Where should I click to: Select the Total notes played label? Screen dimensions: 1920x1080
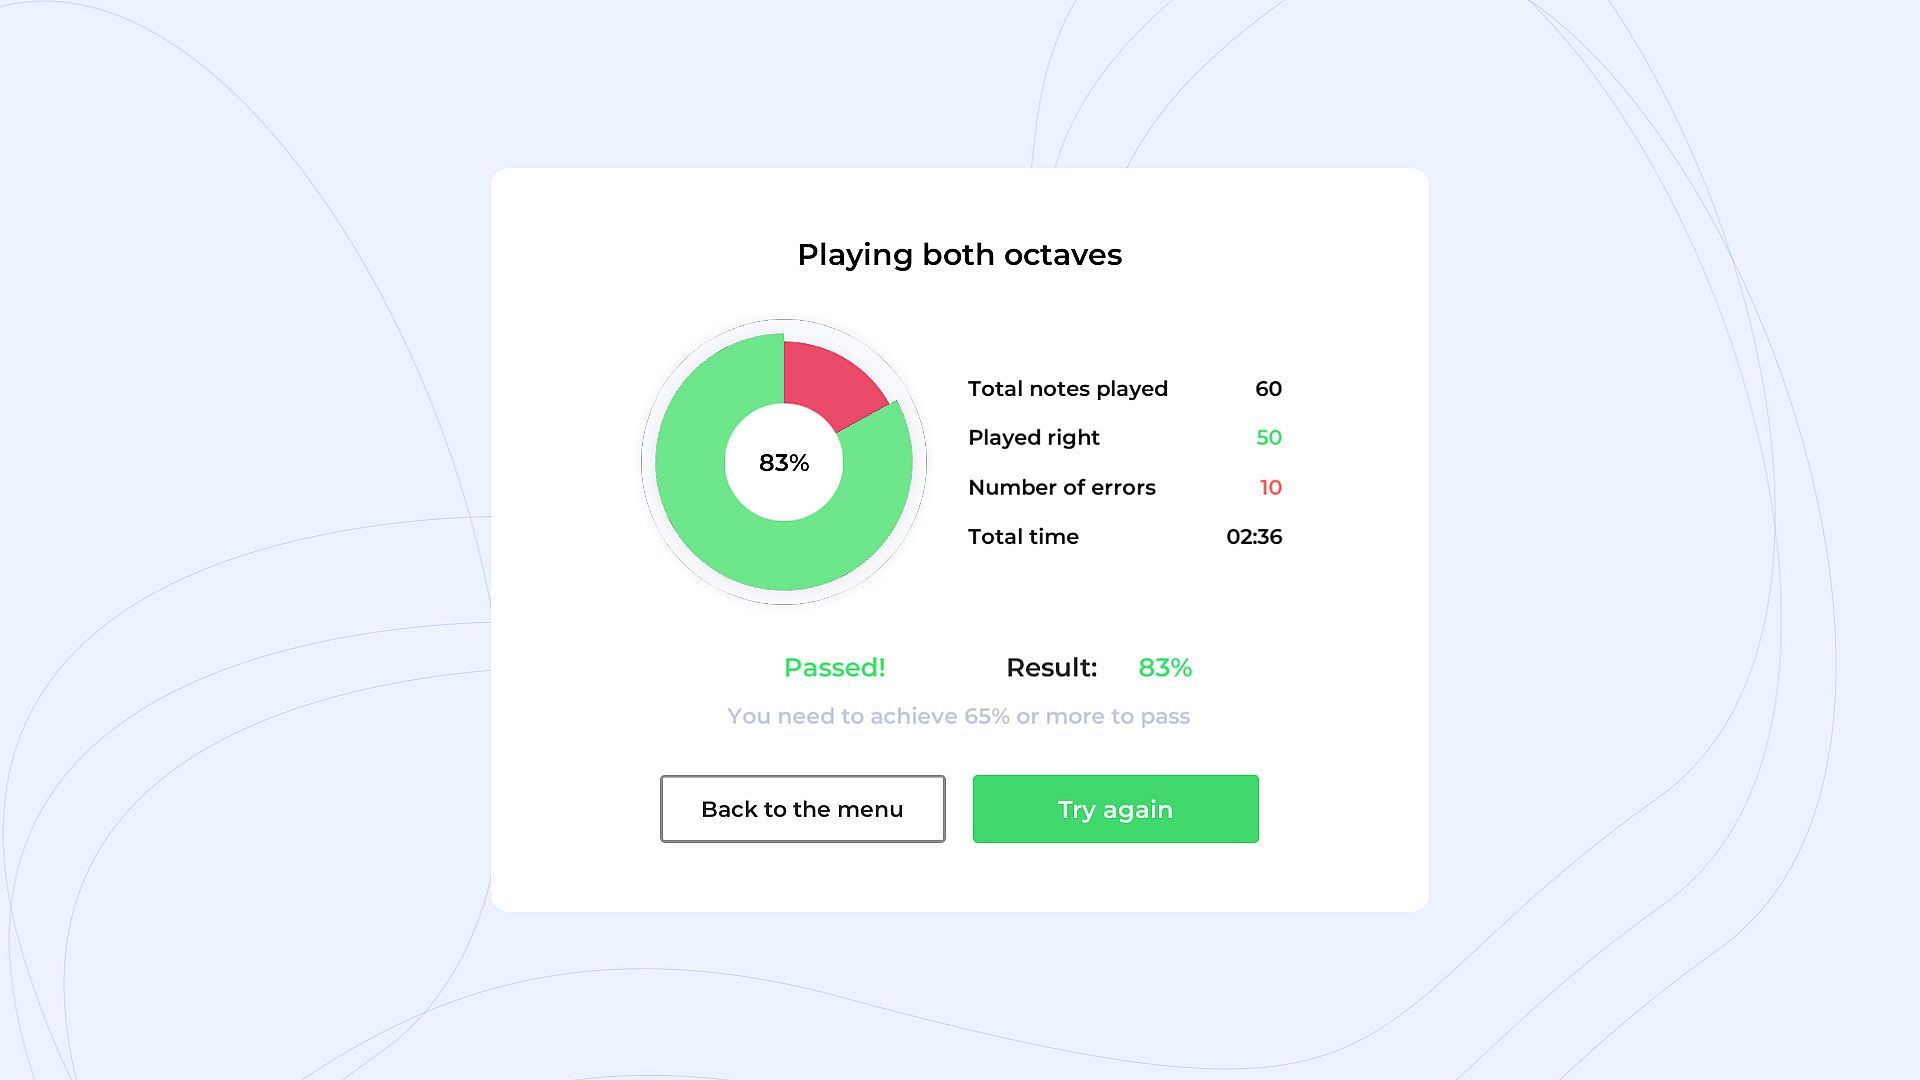(x=1067, y=389)
